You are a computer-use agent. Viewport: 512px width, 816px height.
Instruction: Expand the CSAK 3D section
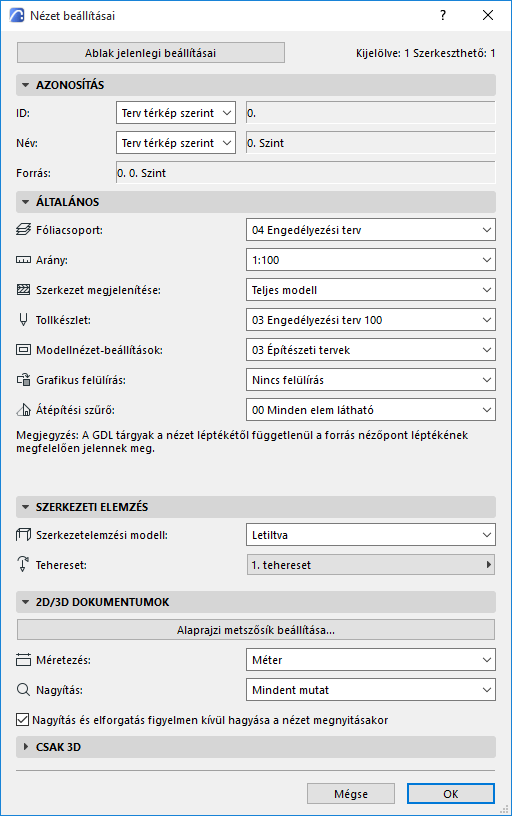[x=25, y=747]
